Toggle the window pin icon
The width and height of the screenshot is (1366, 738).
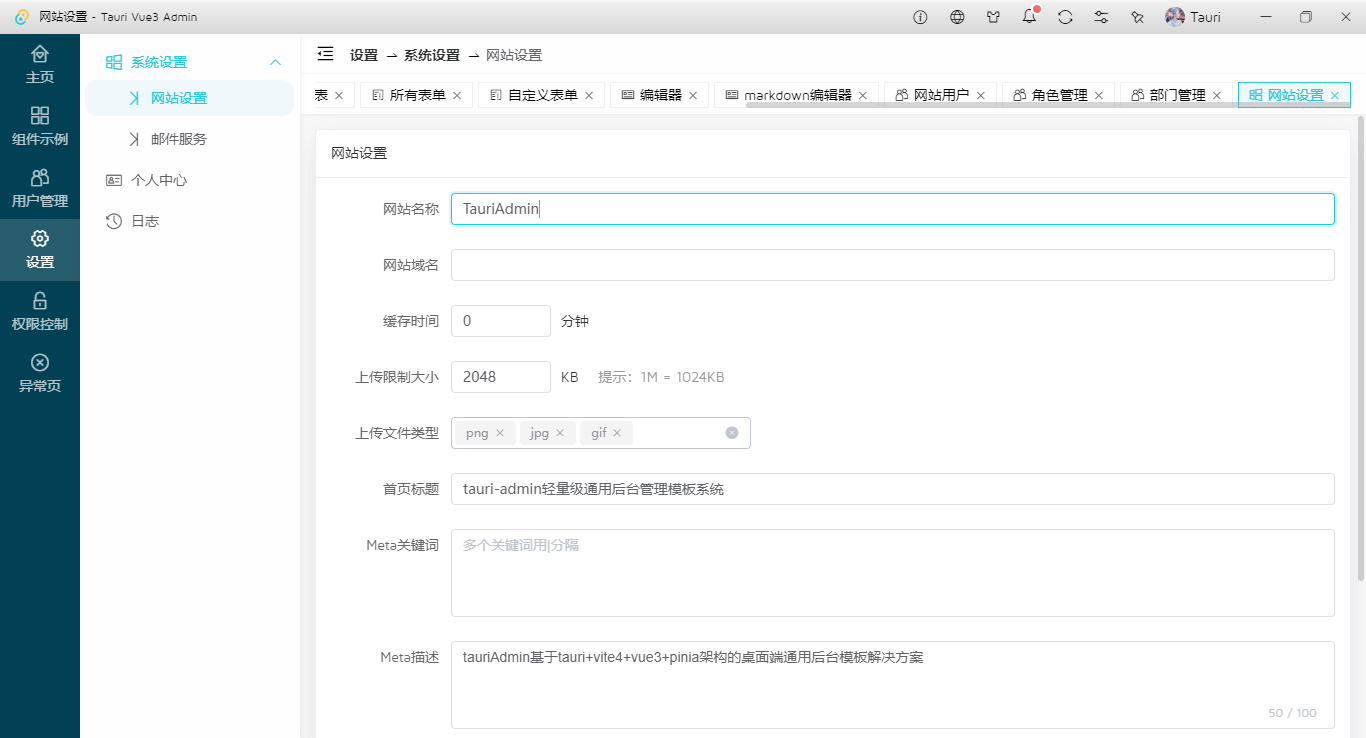[x=1137, y=16]
